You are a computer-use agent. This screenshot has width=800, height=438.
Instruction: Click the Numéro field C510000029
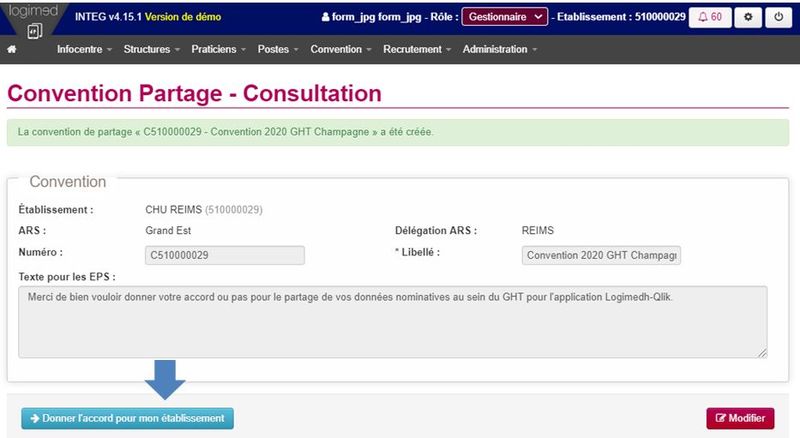click(225, 255)
